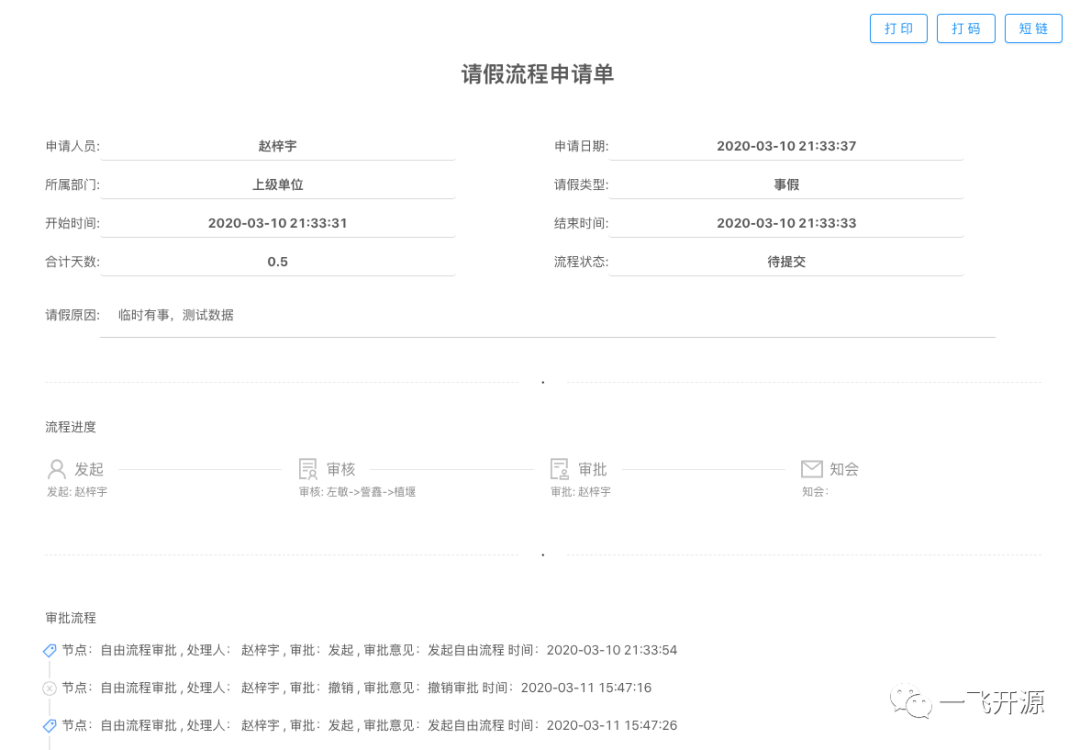The image size is (1080, 750).
Task: Click the 流程状态 field showing 待提交
Action: 786,262
